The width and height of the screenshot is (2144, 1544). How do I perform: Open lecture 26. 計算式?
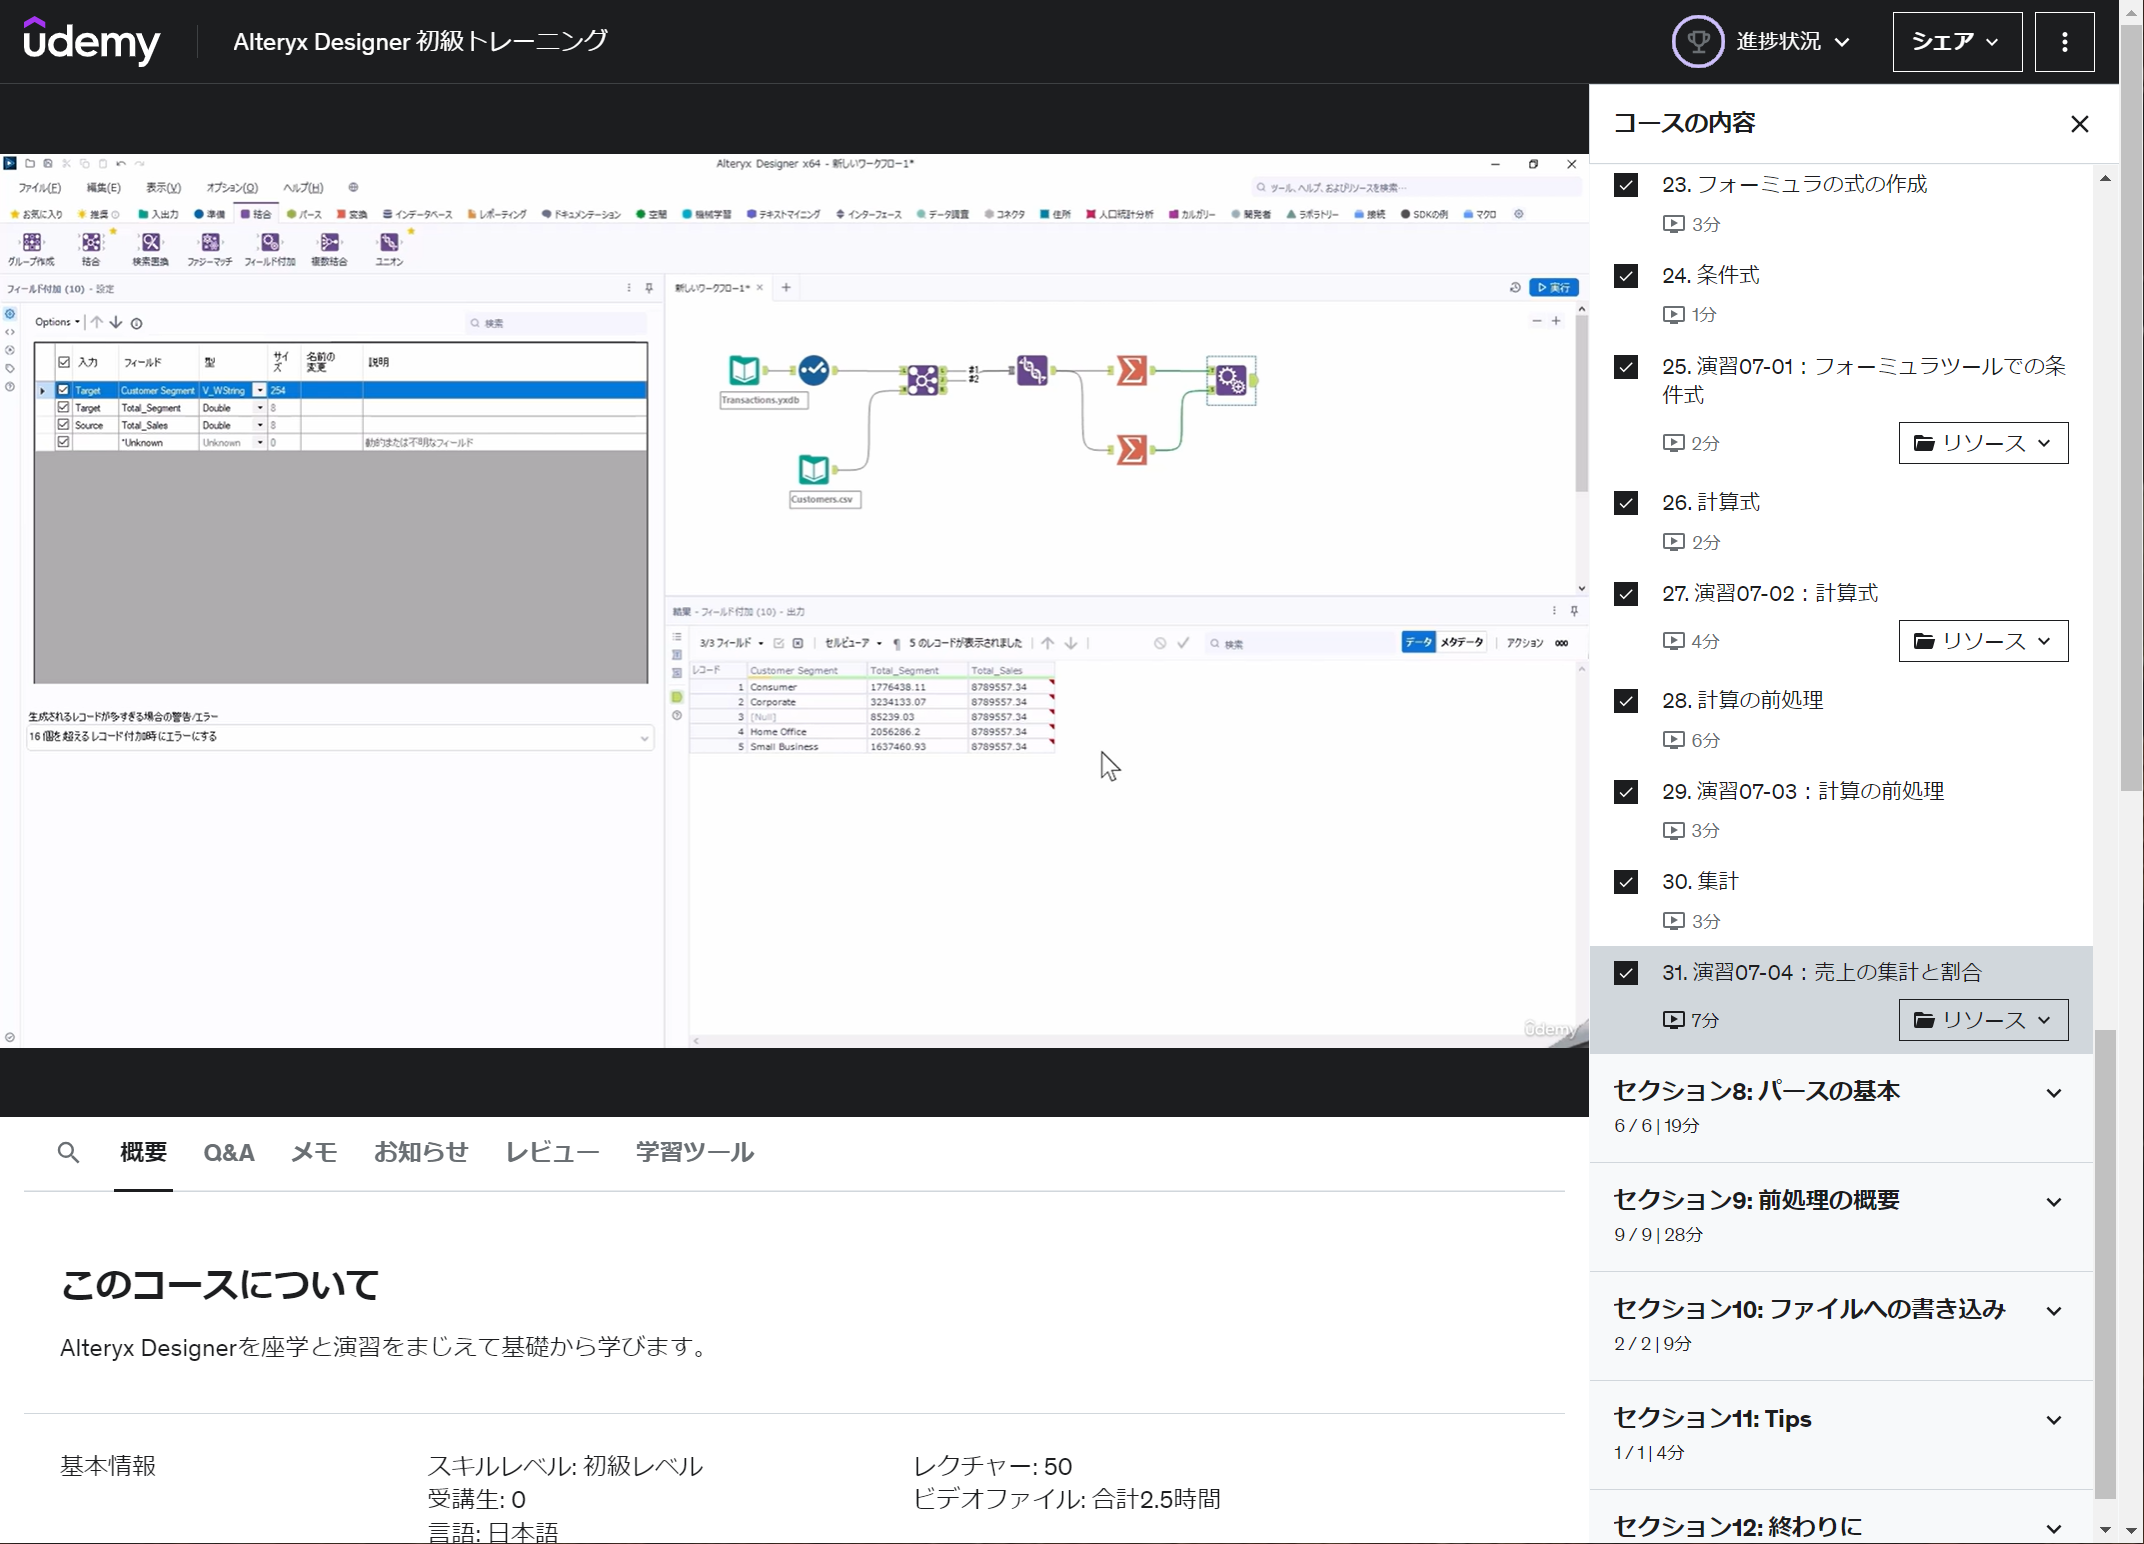click(x=1710, y=502)
